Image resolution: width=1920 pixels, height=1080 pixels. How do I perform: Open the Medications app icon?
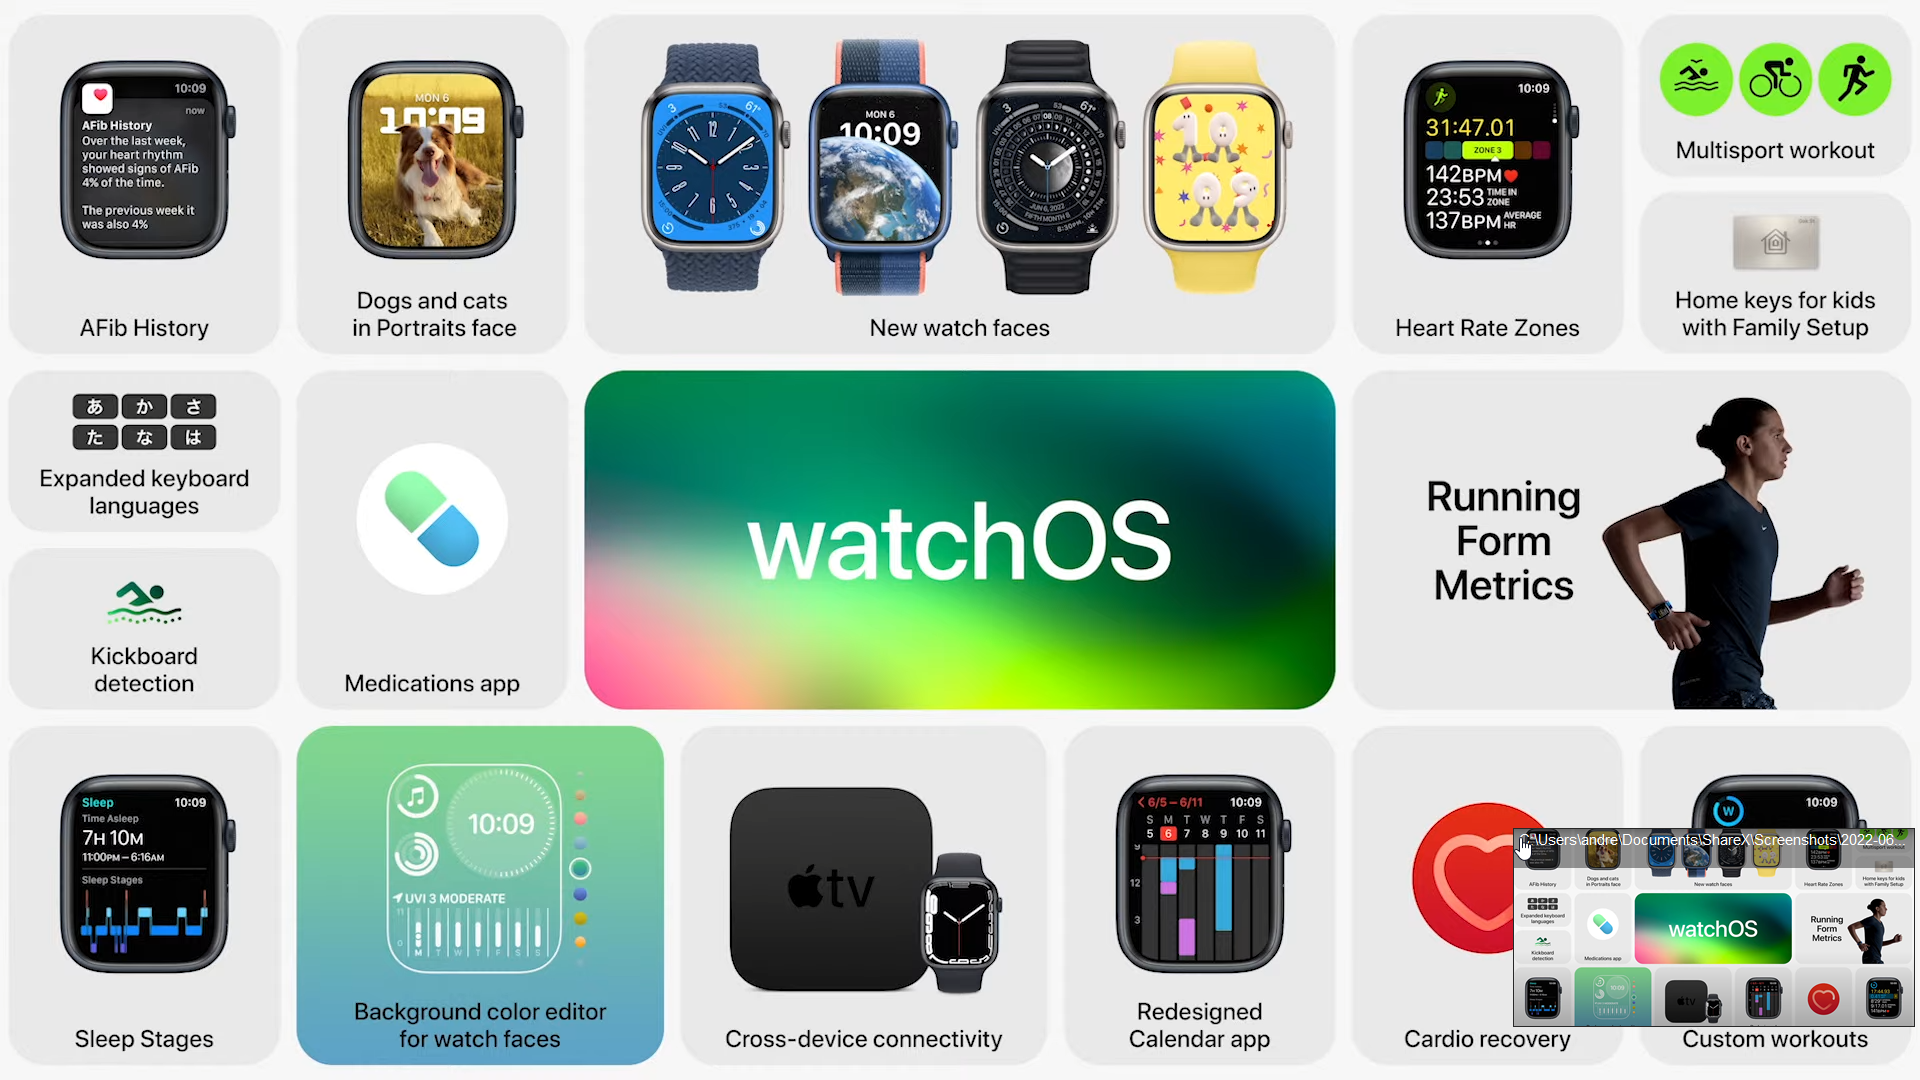433,521
